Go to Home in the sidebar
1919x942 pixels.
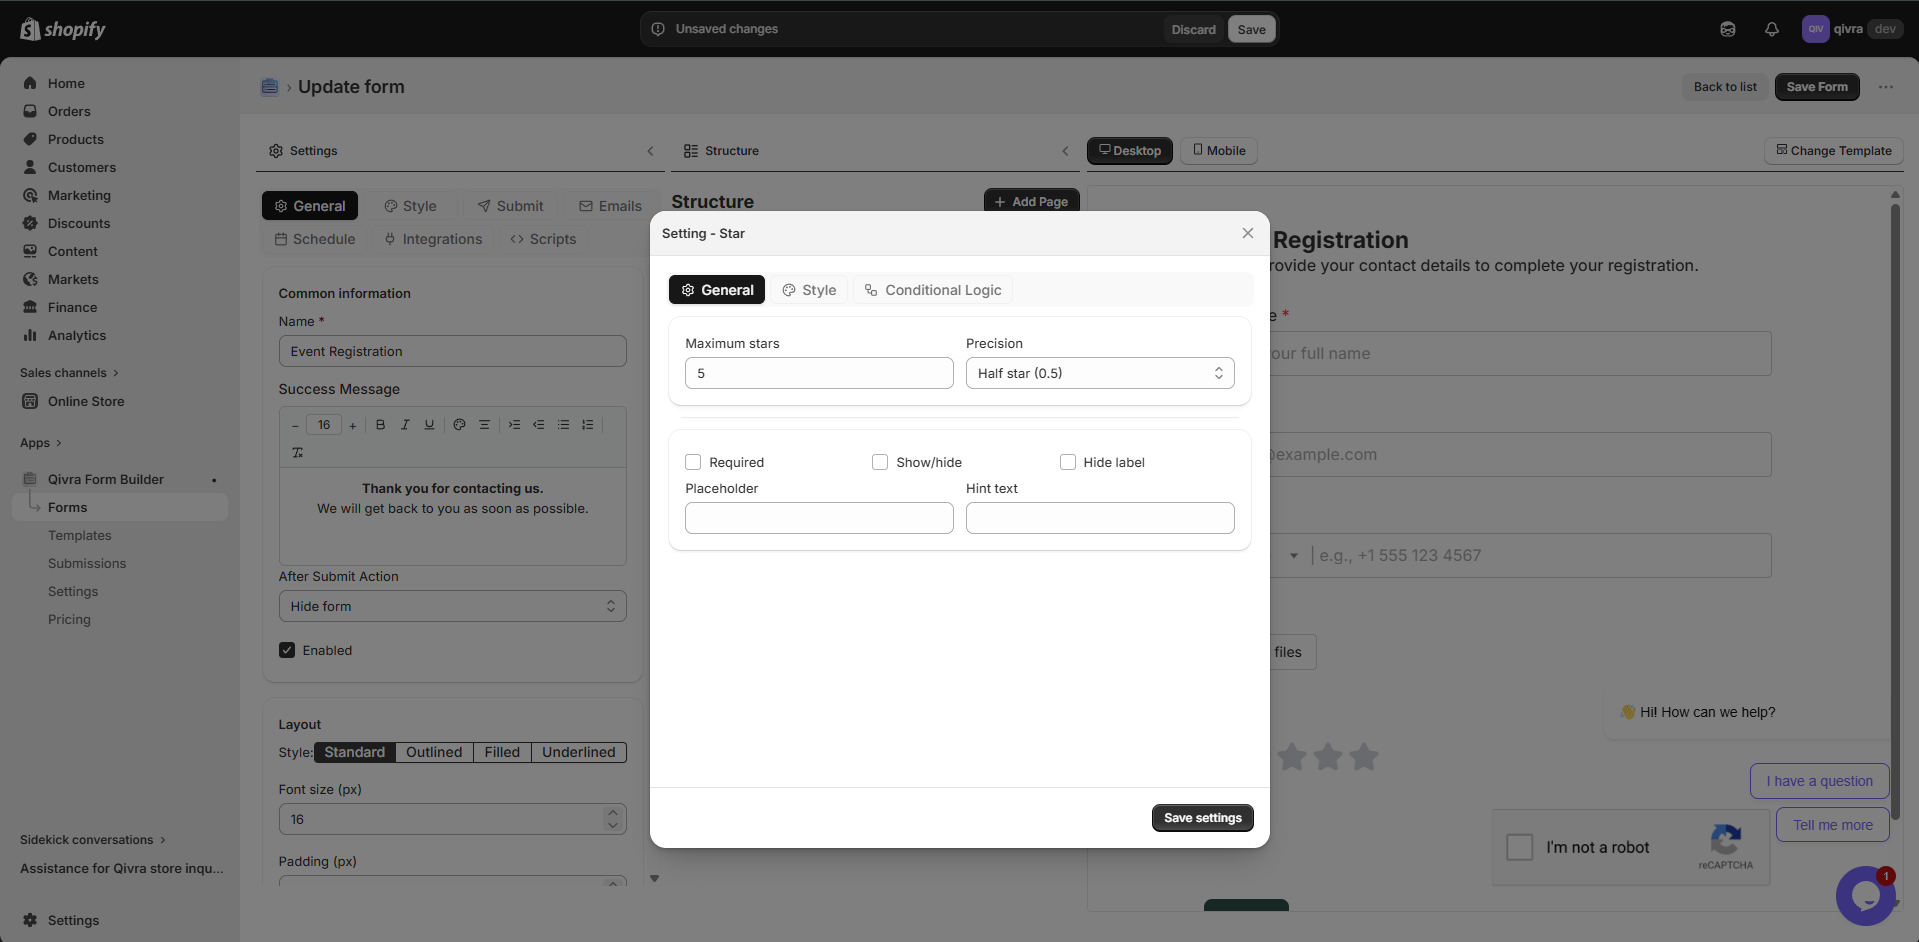coord(66,83)
